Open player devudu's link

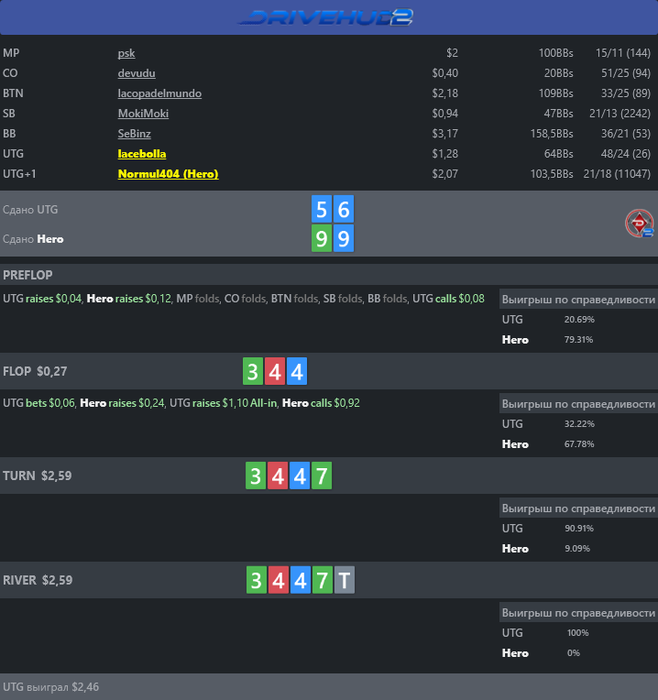click(x=136, y=73)
